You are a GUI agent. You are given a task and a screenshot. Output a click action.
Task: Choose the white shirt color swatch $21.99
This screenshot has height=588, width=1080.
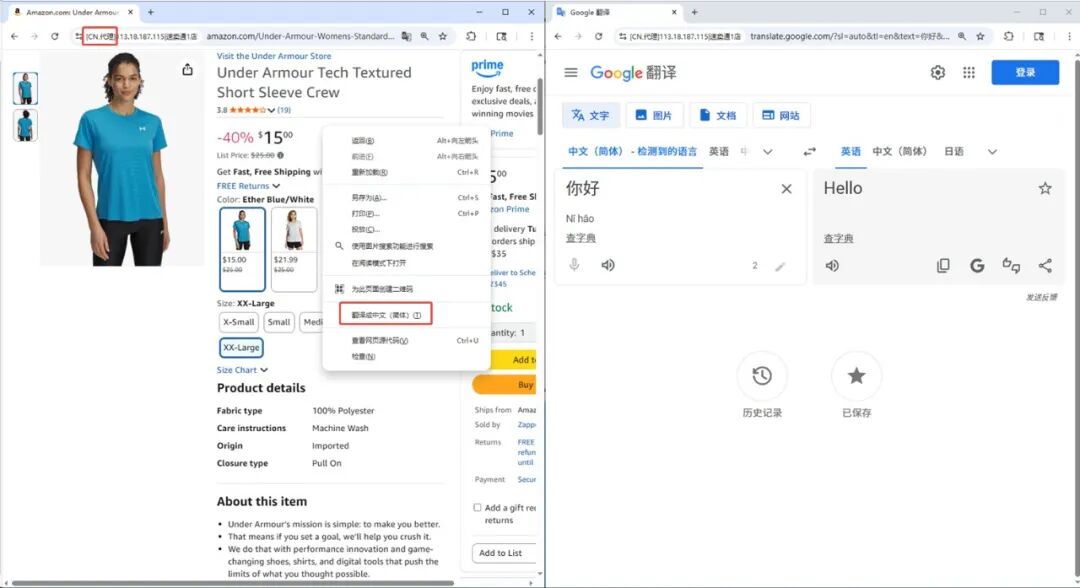(294, 249)
